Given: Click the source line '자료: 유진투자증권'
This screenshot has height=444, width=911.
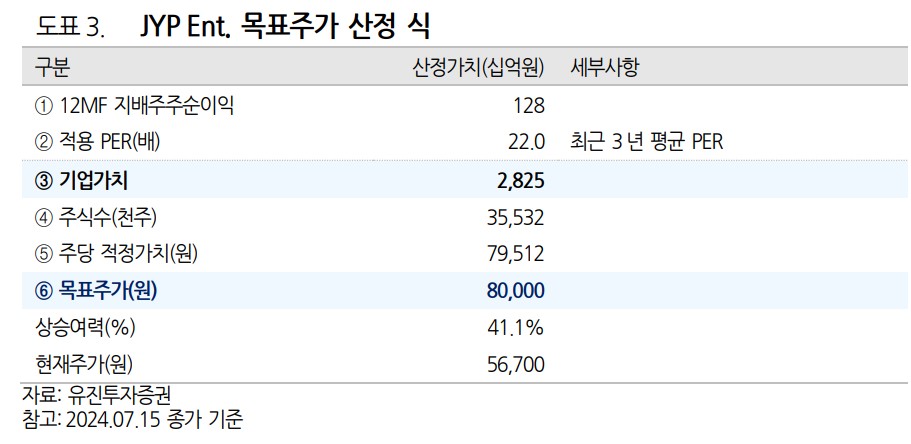Looking at the screenshot, I should pyautogui.click(x=96, y=395).
